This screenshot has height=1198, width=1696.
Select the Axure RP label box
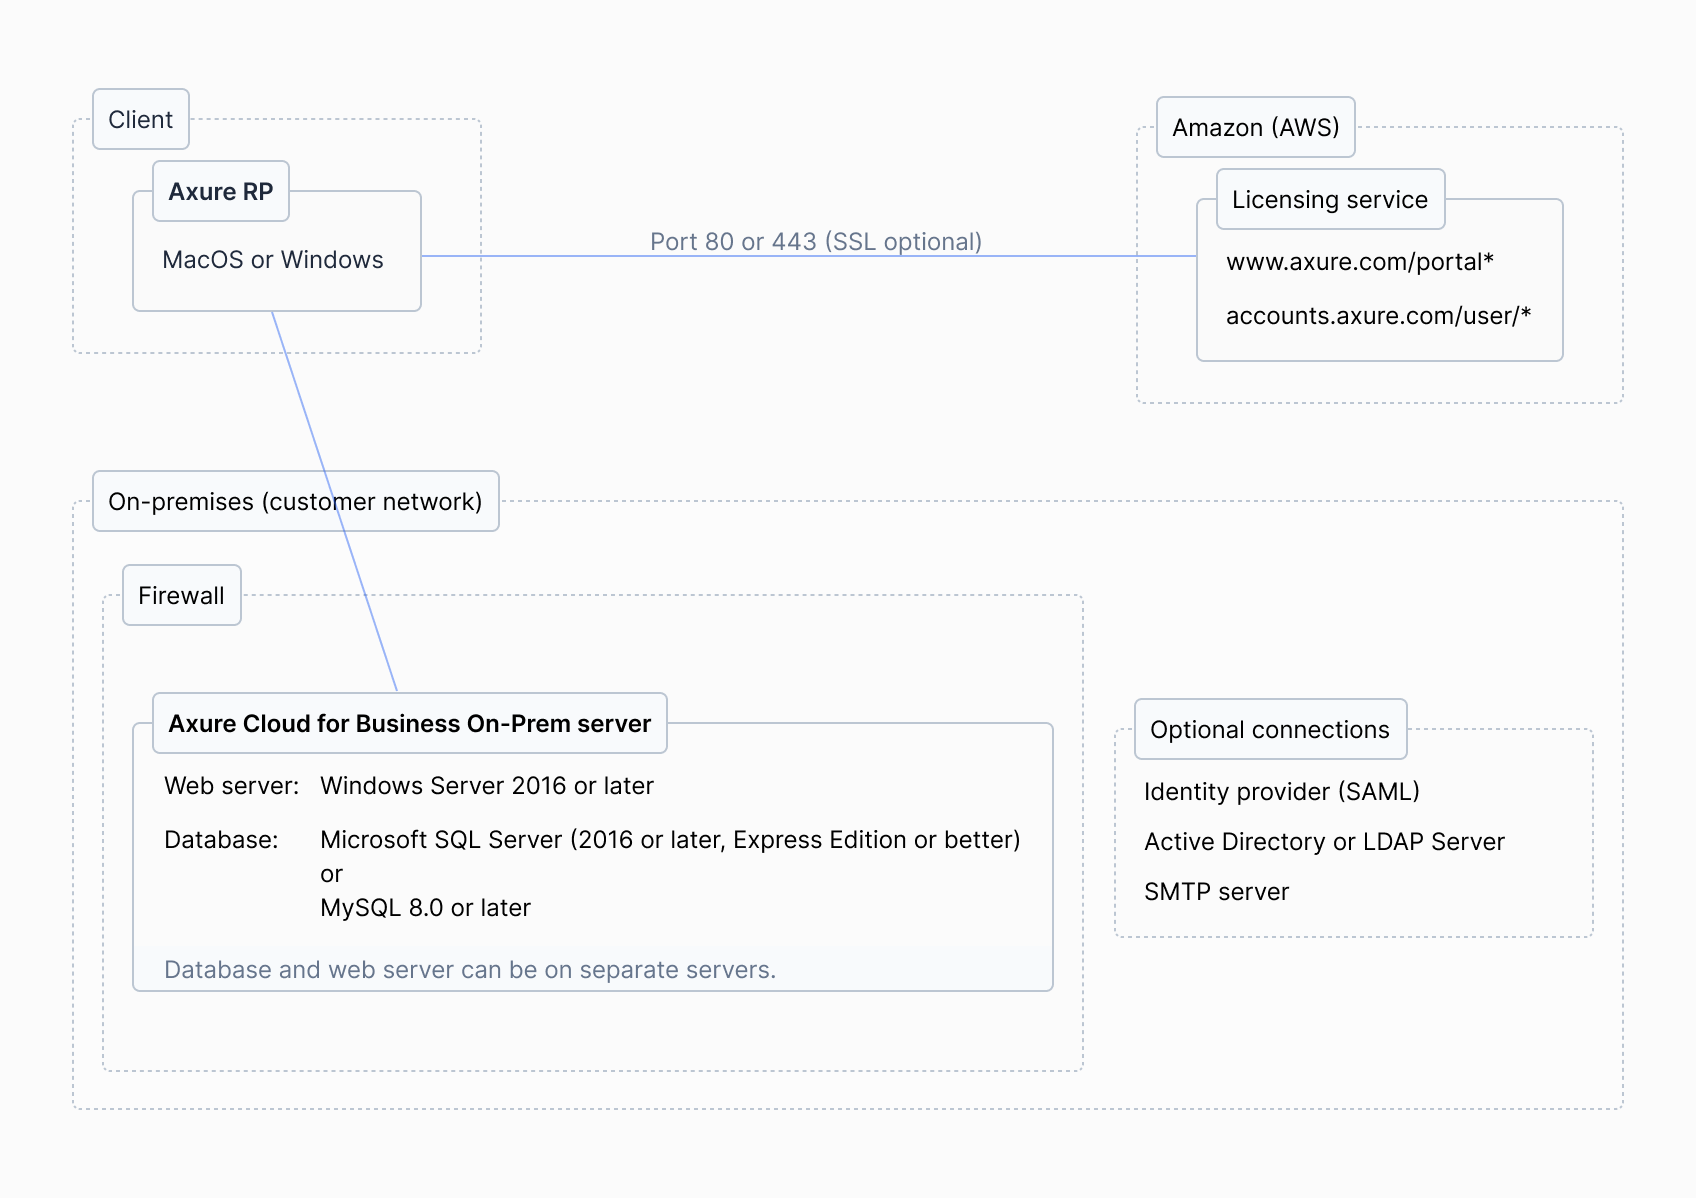coord(221,191)
